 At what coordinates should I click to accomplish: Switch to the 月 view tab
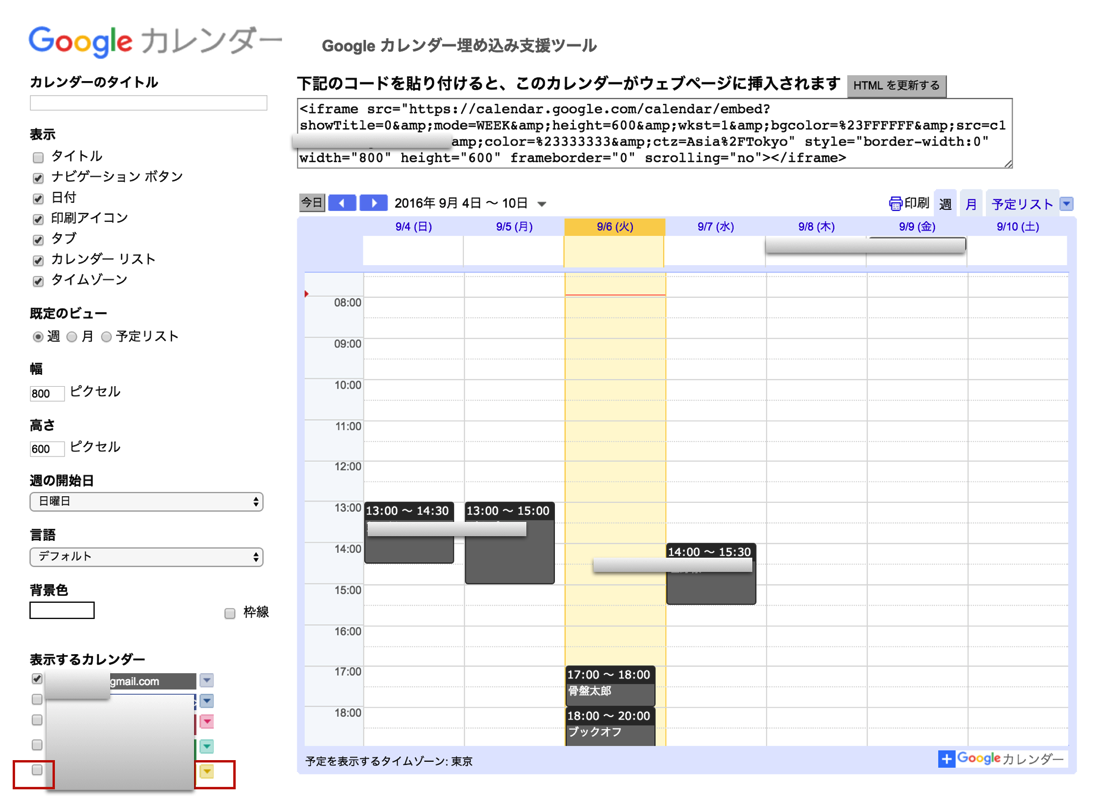(970, 204)
